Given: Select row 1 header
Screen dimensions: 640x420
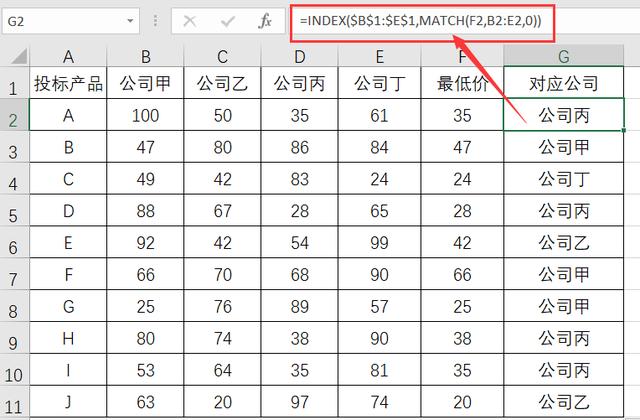Looking at the screenshot, I should [x=14, y=83].
